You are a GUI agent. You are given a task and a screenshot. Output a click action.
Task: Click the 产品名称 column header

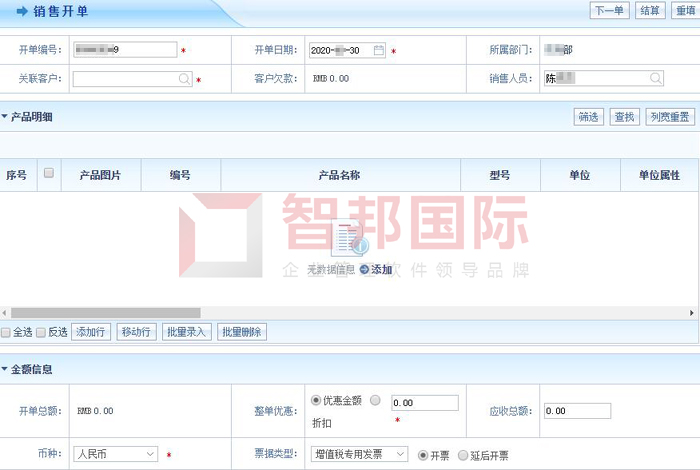pyautogui.click(x=340, y=175)
